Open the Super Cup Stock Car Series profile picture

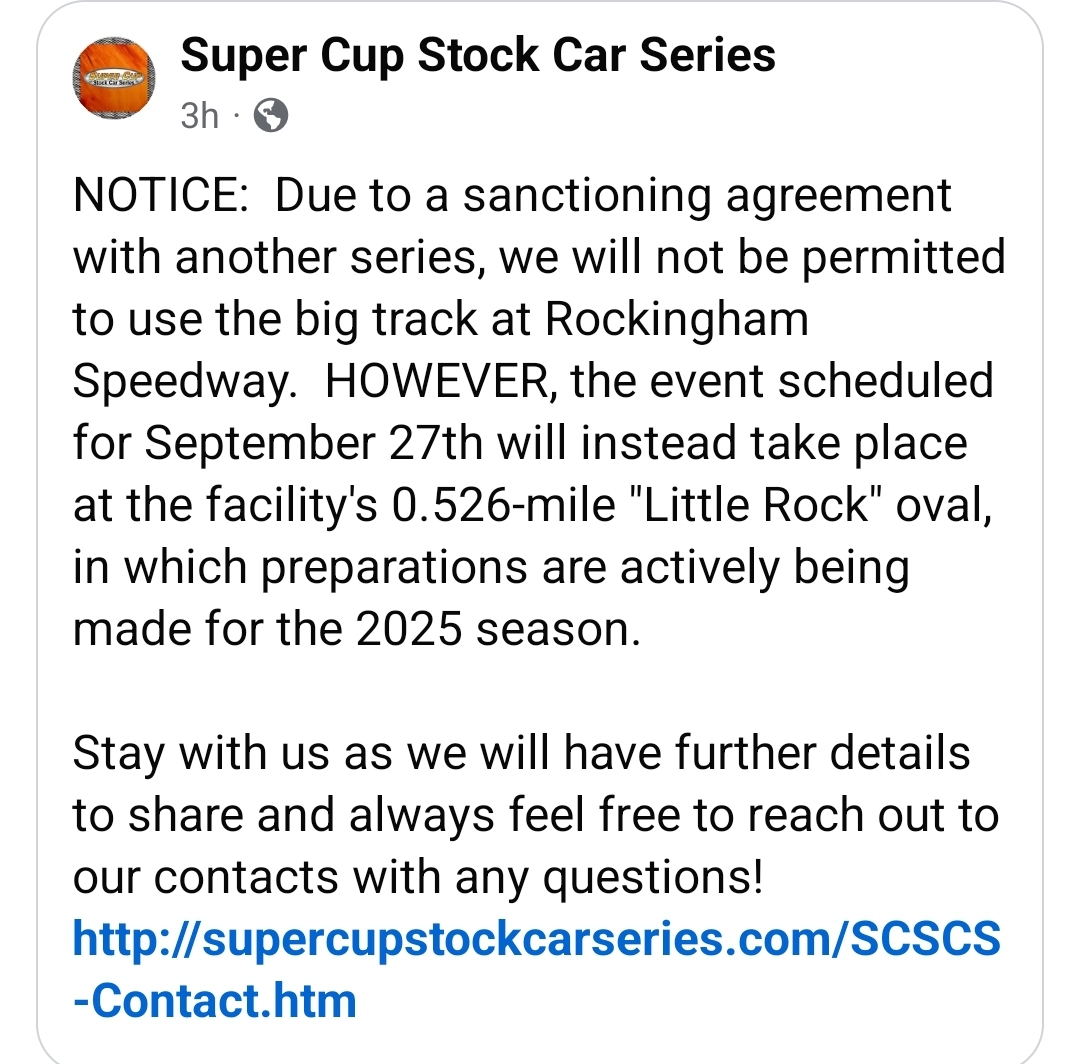(x=115, y=79)
